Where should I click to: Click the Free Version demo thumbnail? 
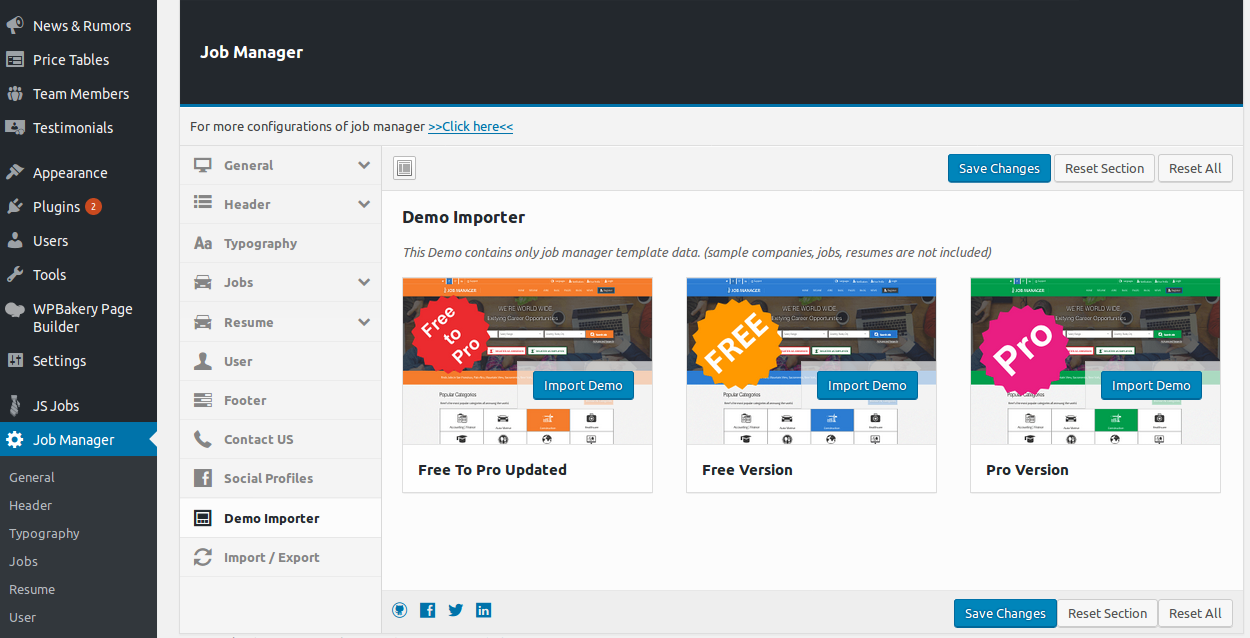coord(811,361)
